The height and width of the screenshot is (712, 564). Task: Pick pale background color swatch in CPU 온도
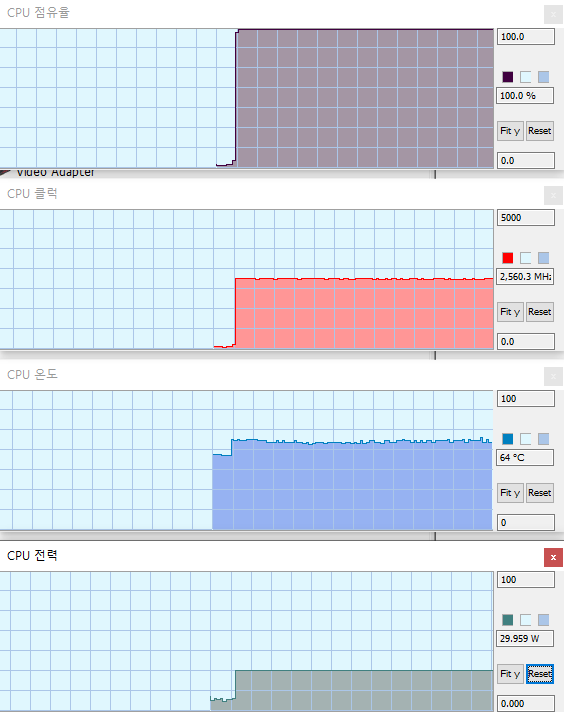[x=525, y=439]
